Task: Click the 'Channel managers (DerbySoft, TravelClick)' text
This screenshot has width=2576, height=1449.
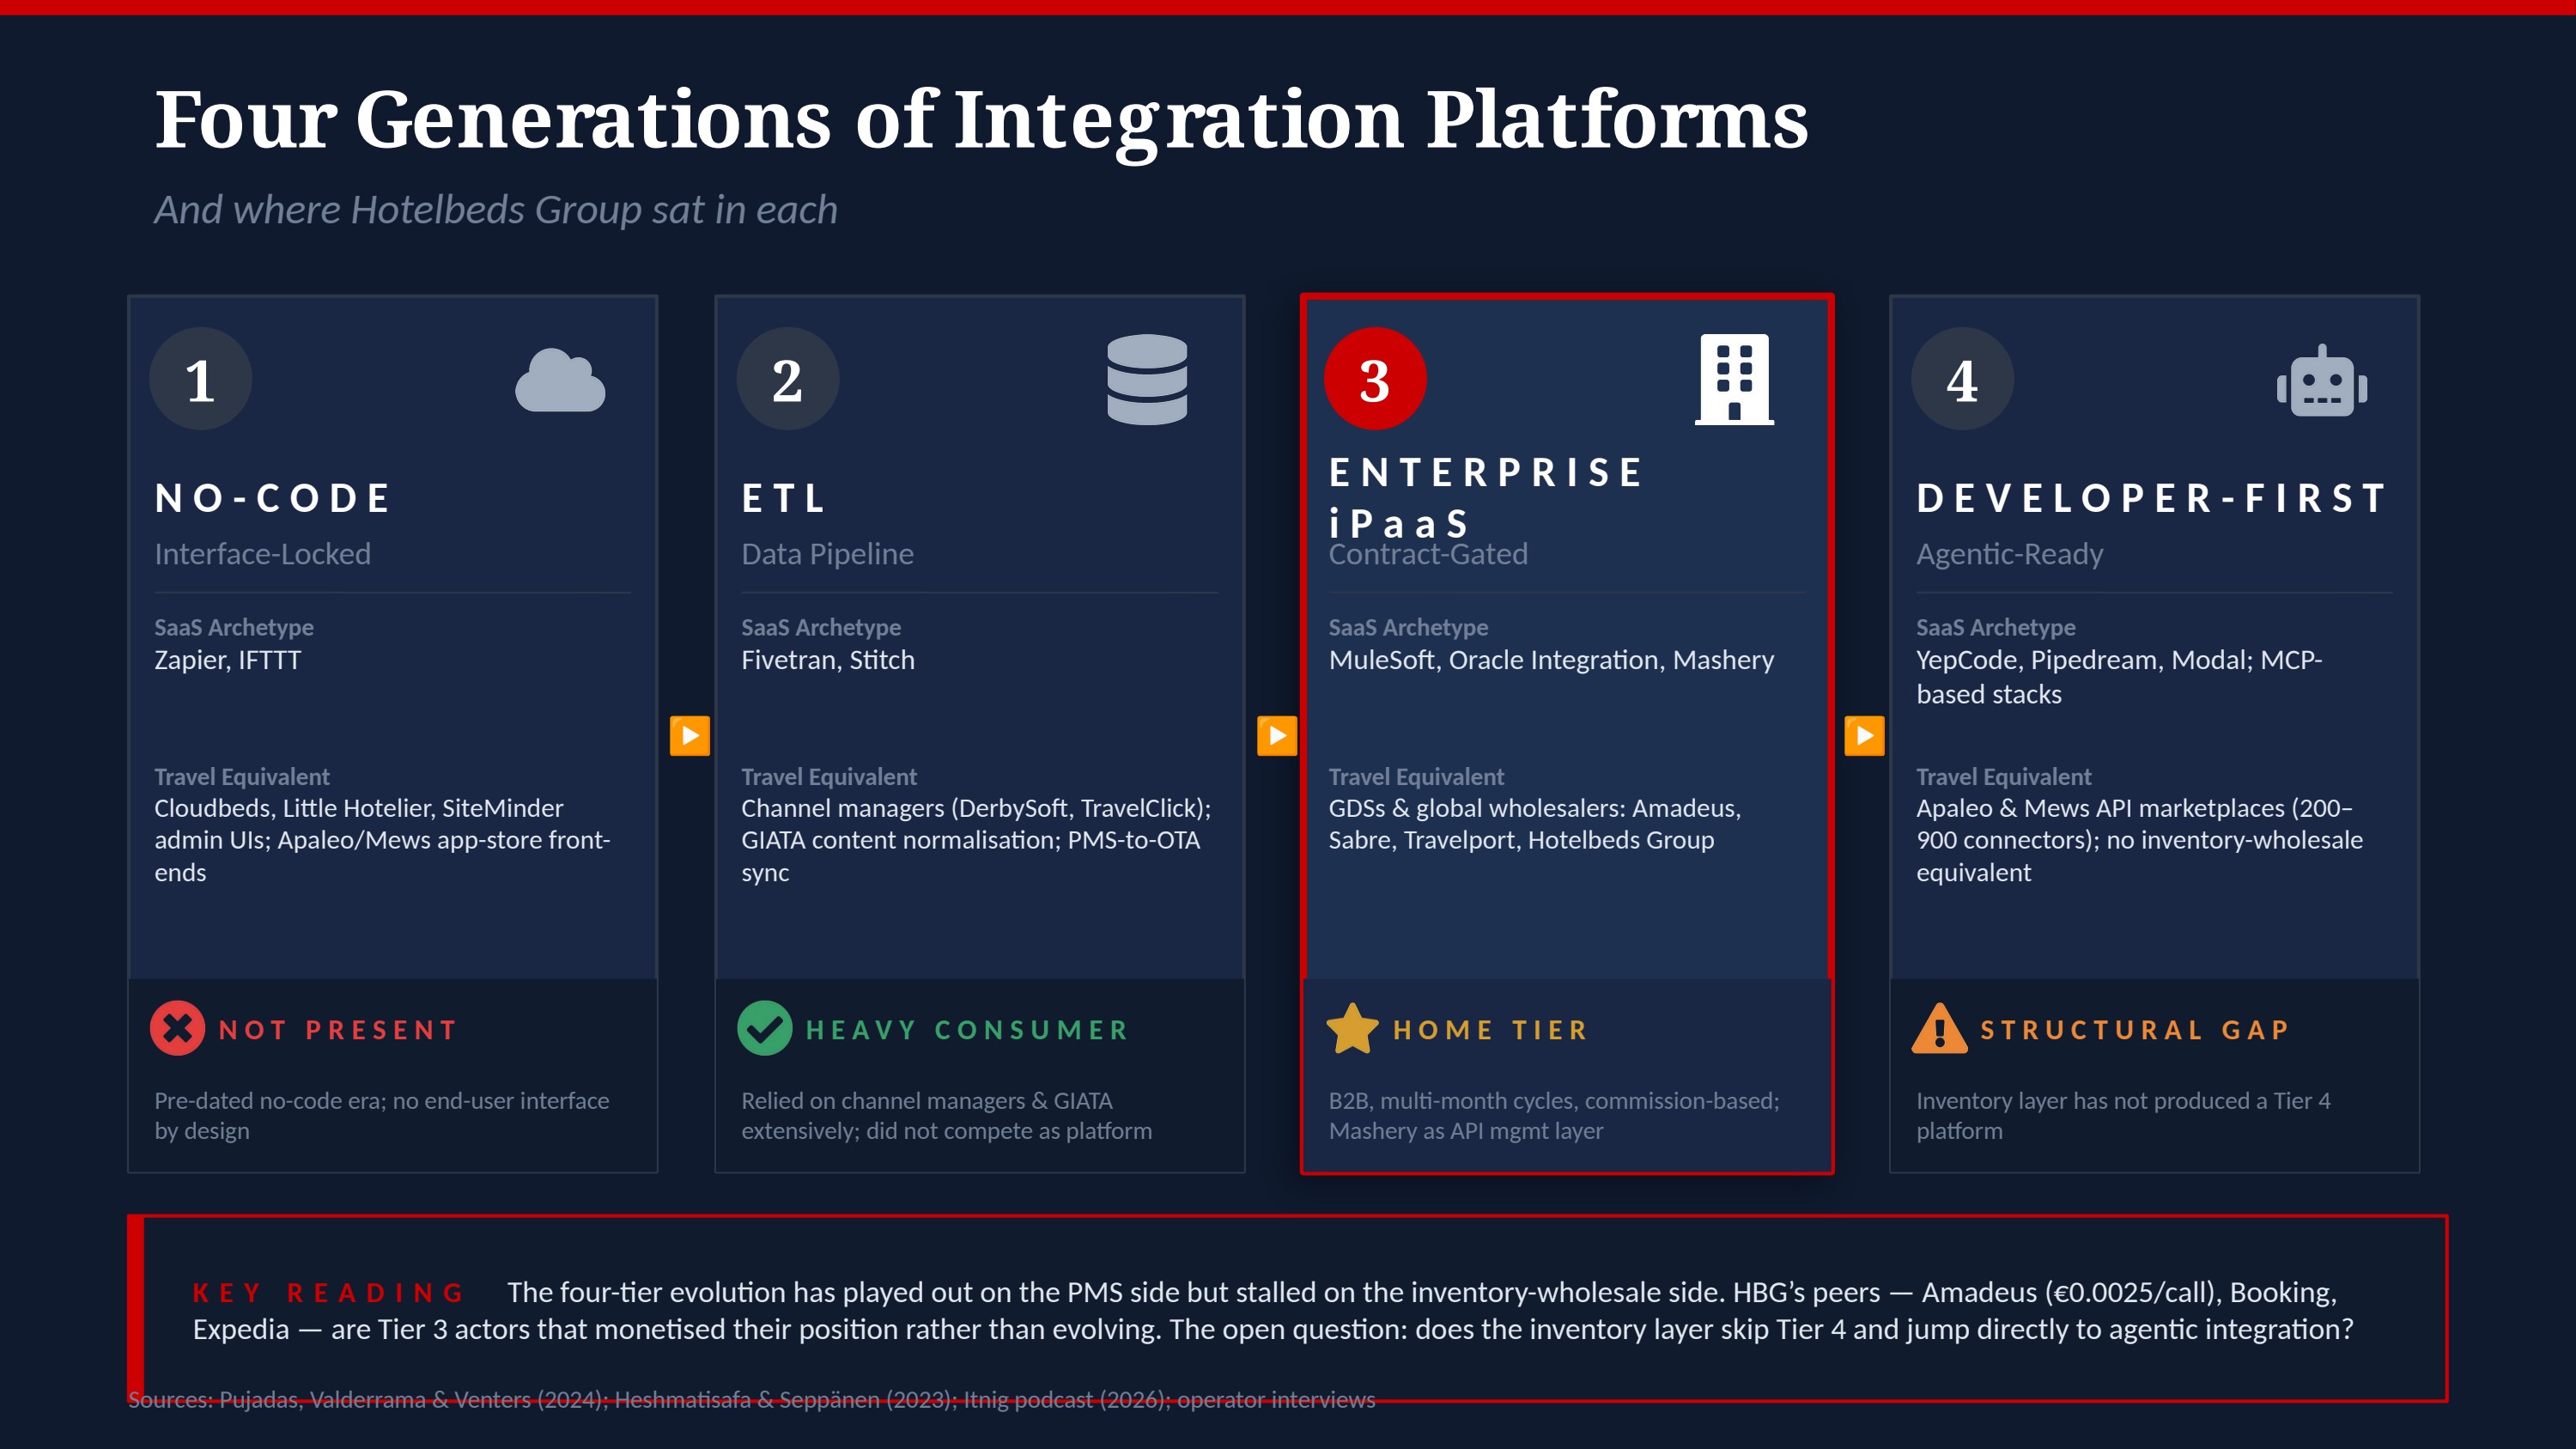Action: click(976, 840)
